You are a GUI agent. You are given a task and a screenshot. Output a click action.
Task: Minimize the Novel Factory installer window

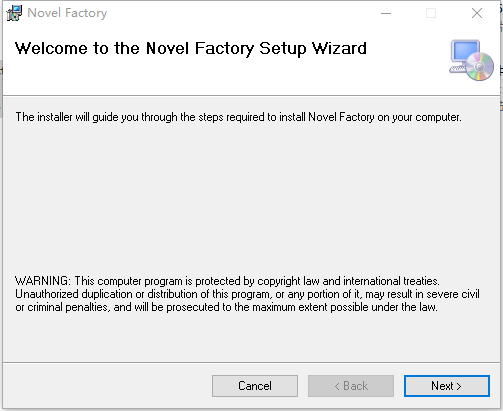pyautogui.click(x=386, y=13)
